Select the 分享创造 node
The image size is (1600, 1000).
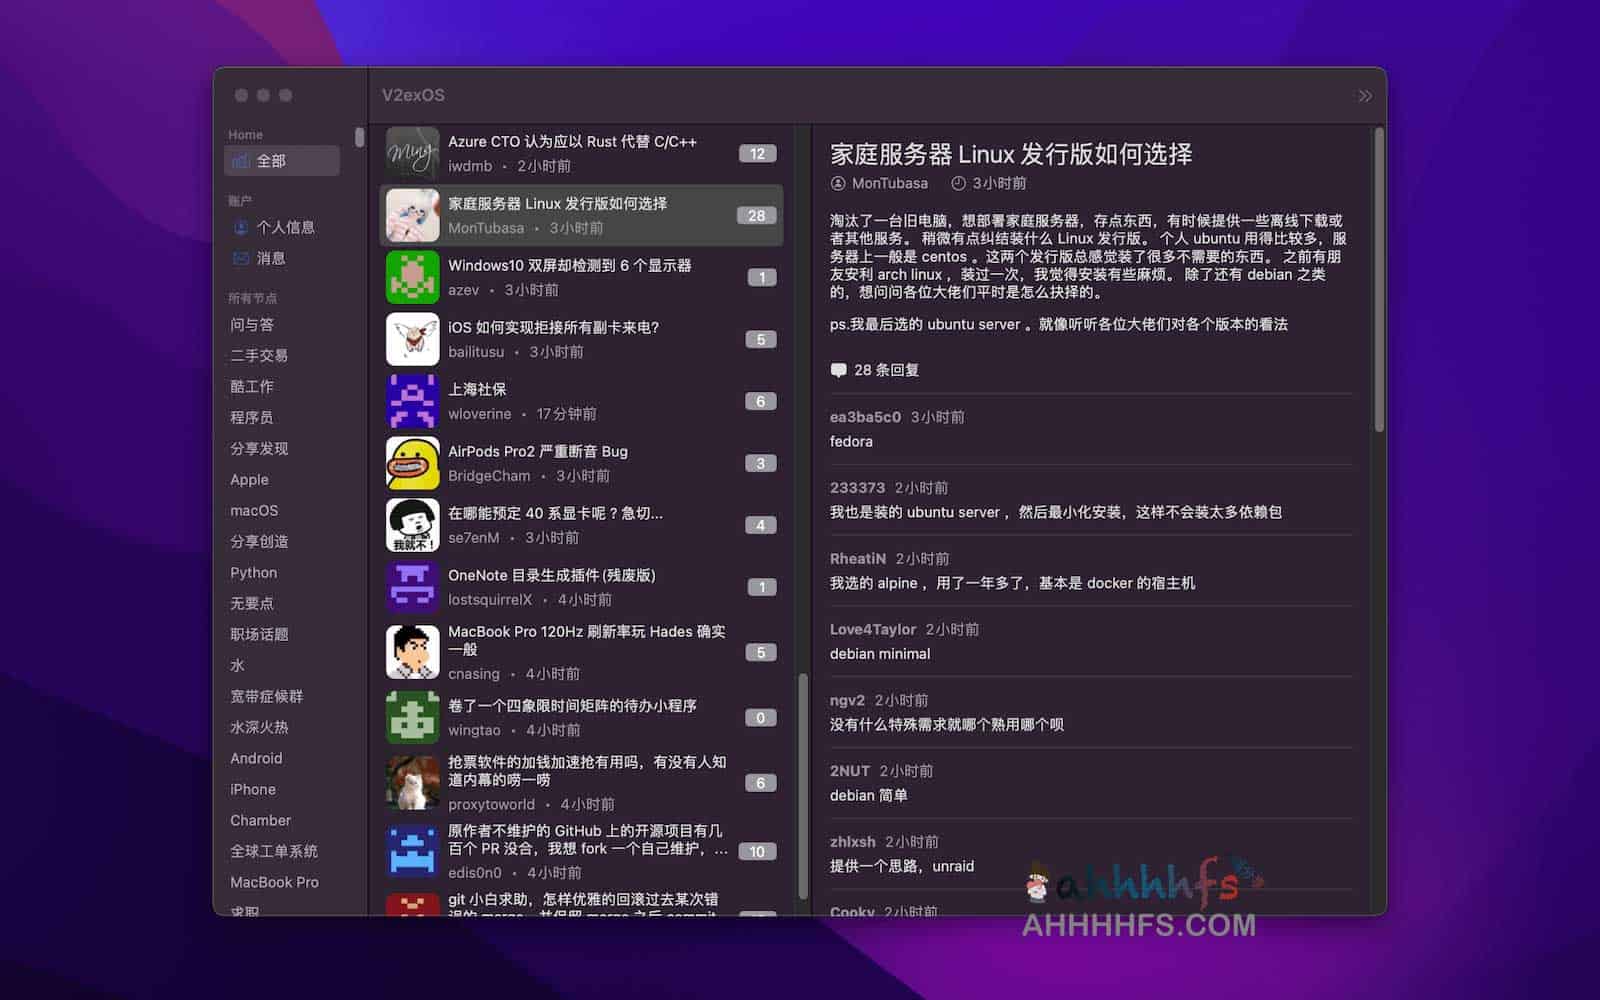point(259,542)
